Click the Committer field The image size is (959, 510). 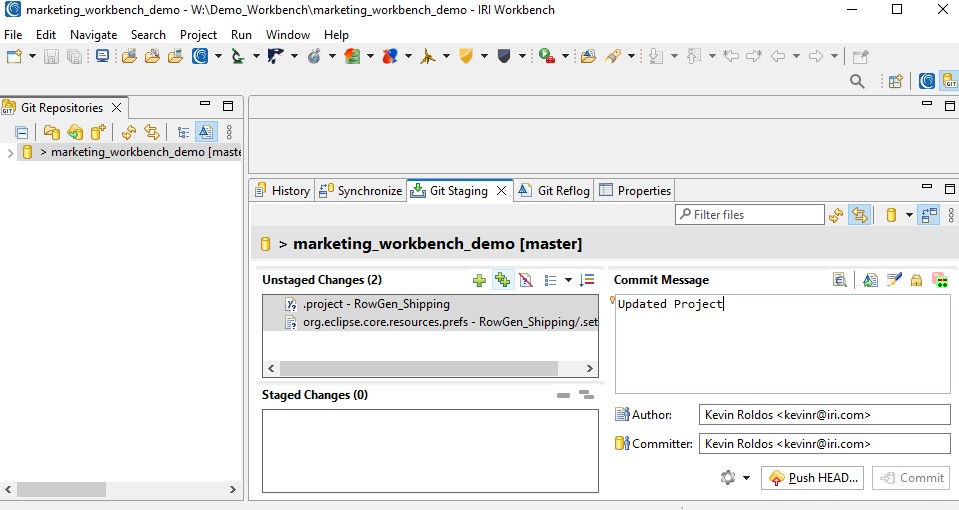824,444
